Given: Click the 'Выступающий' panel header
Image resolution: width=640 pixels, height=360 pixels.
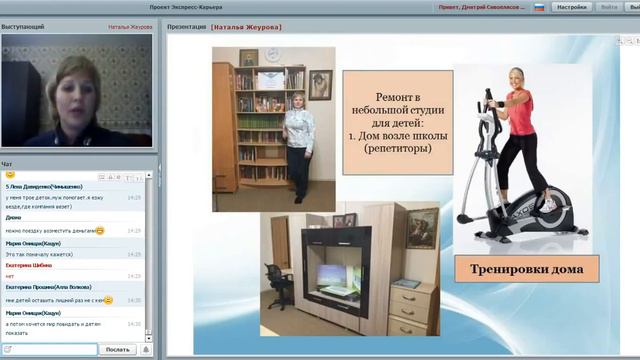Looking at the screenshot, I should 23,27.
